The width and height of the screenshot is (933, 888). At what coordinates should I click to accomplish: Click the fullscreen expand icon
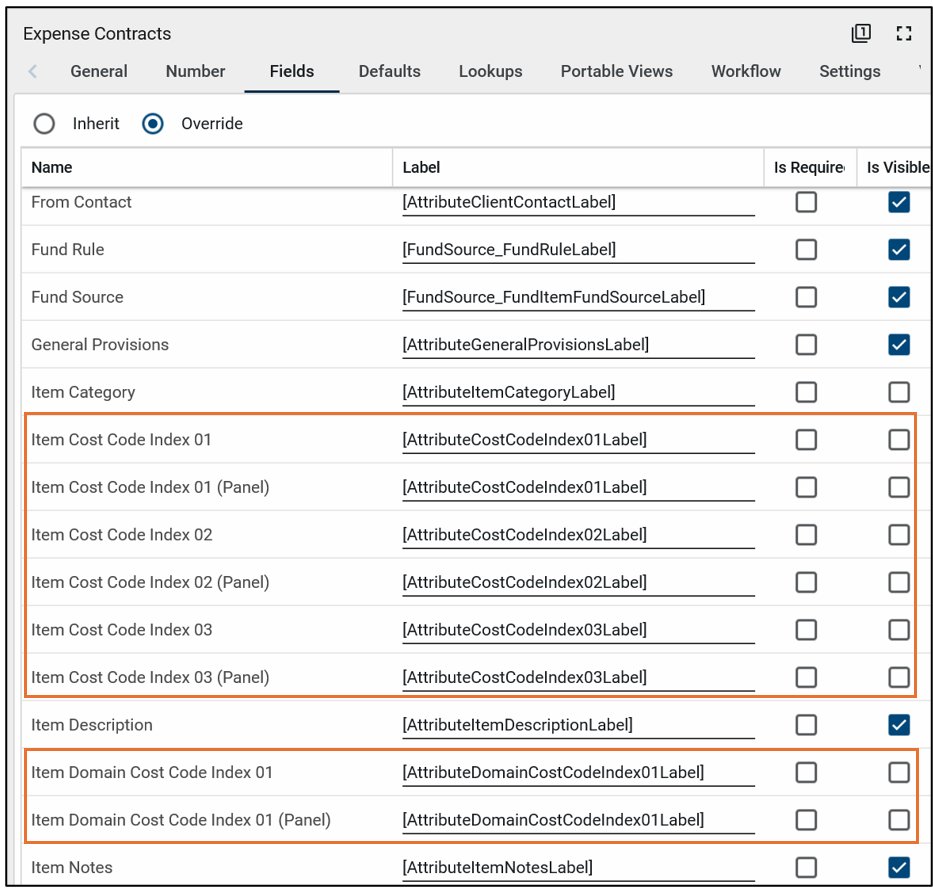(x=904, y=34)
